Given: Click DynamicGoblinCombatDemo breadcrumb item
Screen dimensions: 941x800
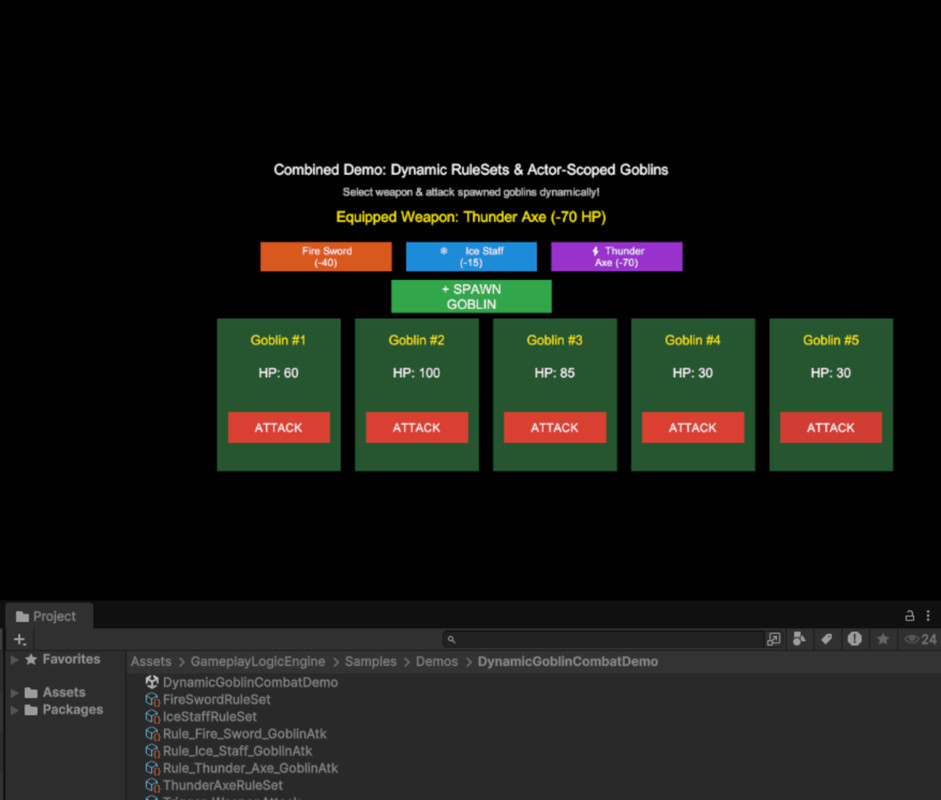Looking at the screenshot, I should coord(568,661).
